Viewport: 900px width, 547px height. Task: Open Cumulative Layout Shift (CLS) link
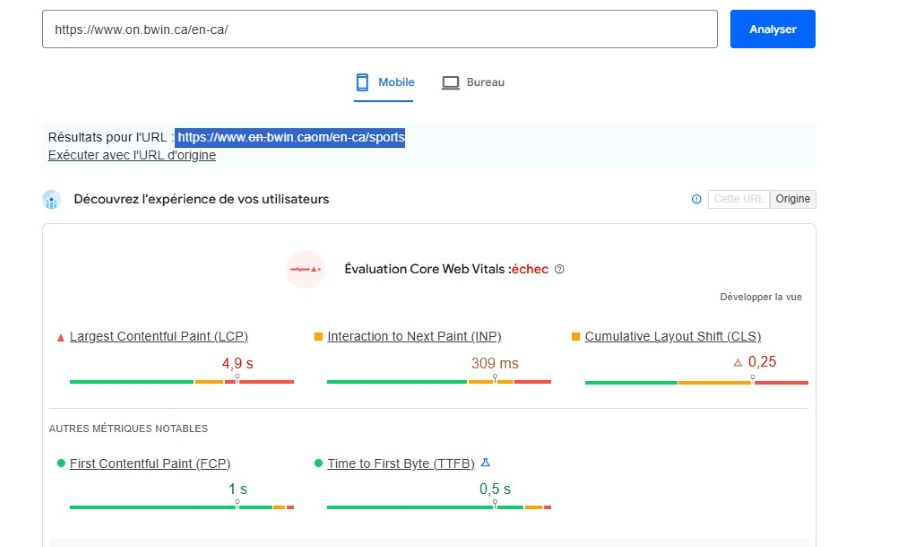coord(673,336)
